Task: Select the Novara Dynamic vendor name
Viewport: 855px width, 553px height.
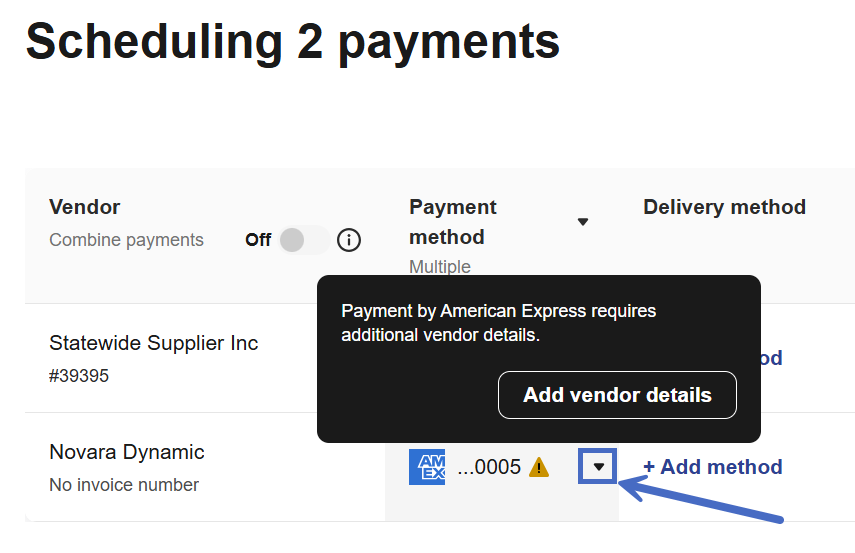Action: pos(126,452)
